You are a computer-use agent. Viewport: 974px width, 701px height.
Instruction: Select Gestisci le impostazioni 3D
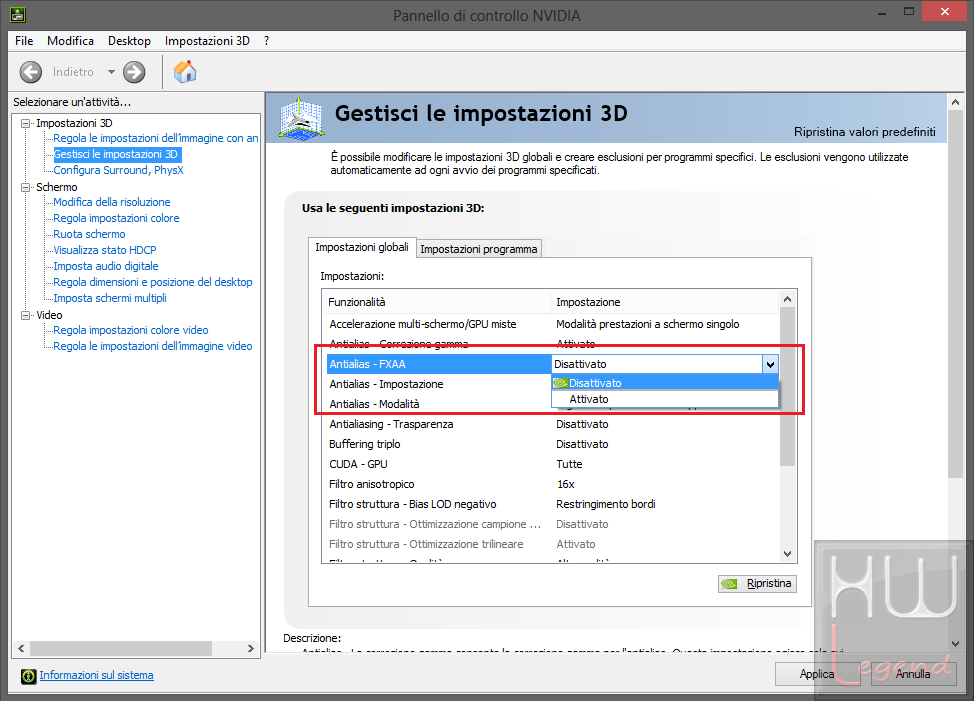click(116, 155)
